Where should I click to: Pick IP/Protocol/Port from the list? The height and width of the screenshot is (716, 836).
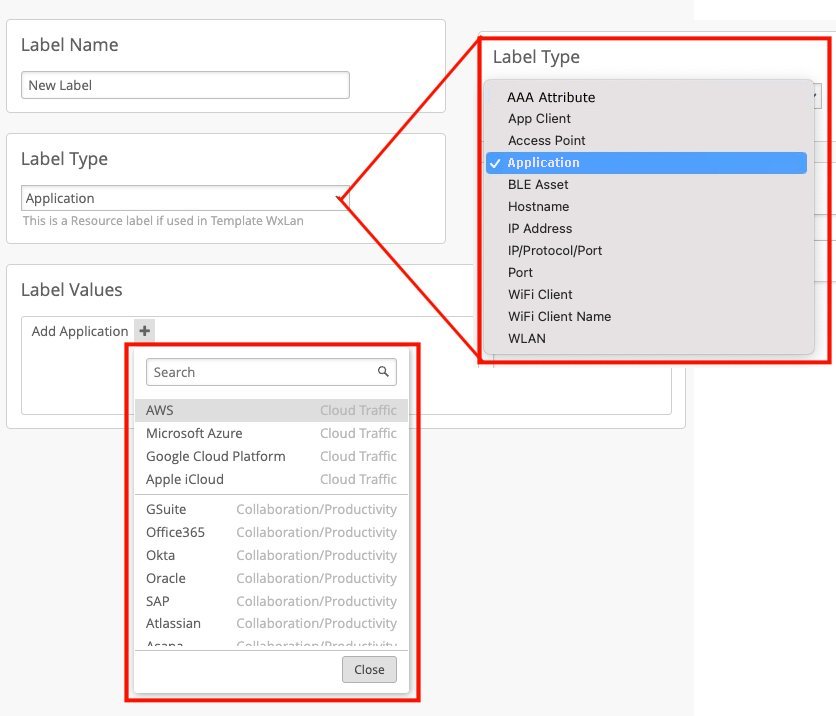tap(555, 250)
